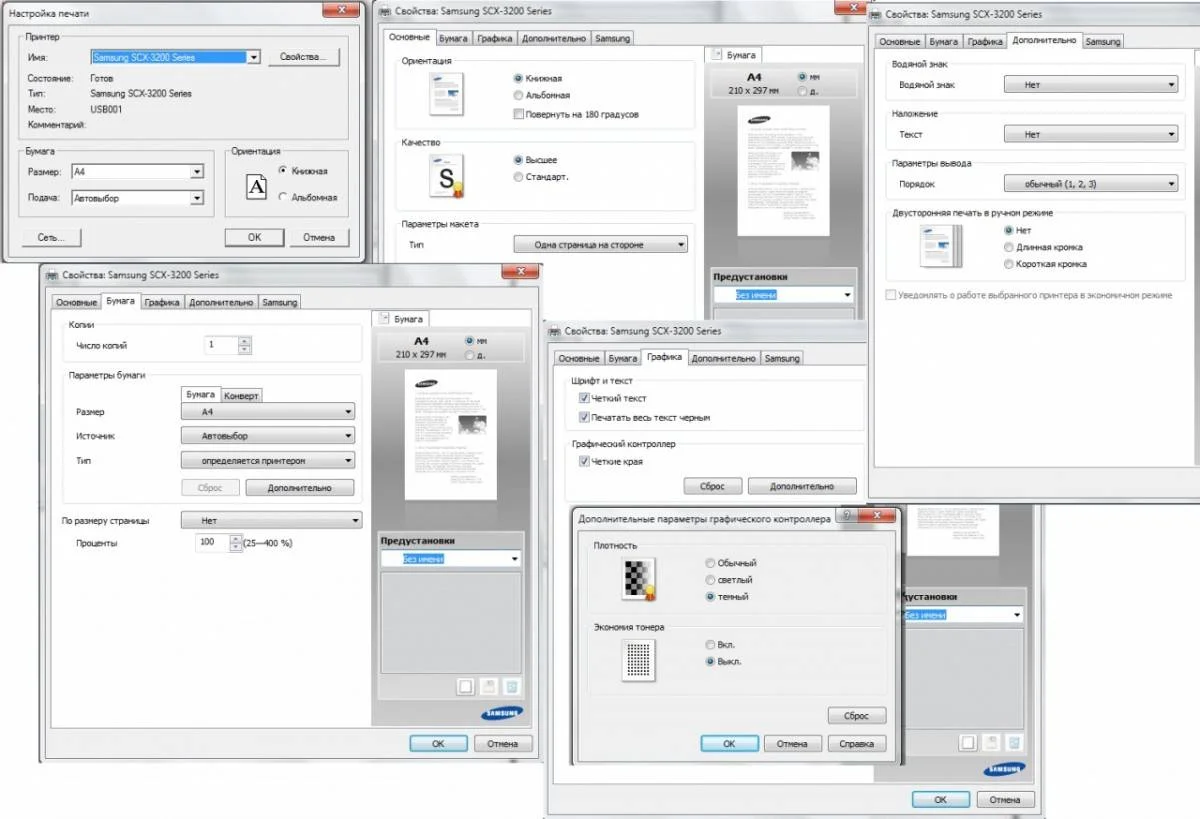The image size is (1200, 819).
Task: Click the Samsung logo in the Число копий window
Action: 502,713
